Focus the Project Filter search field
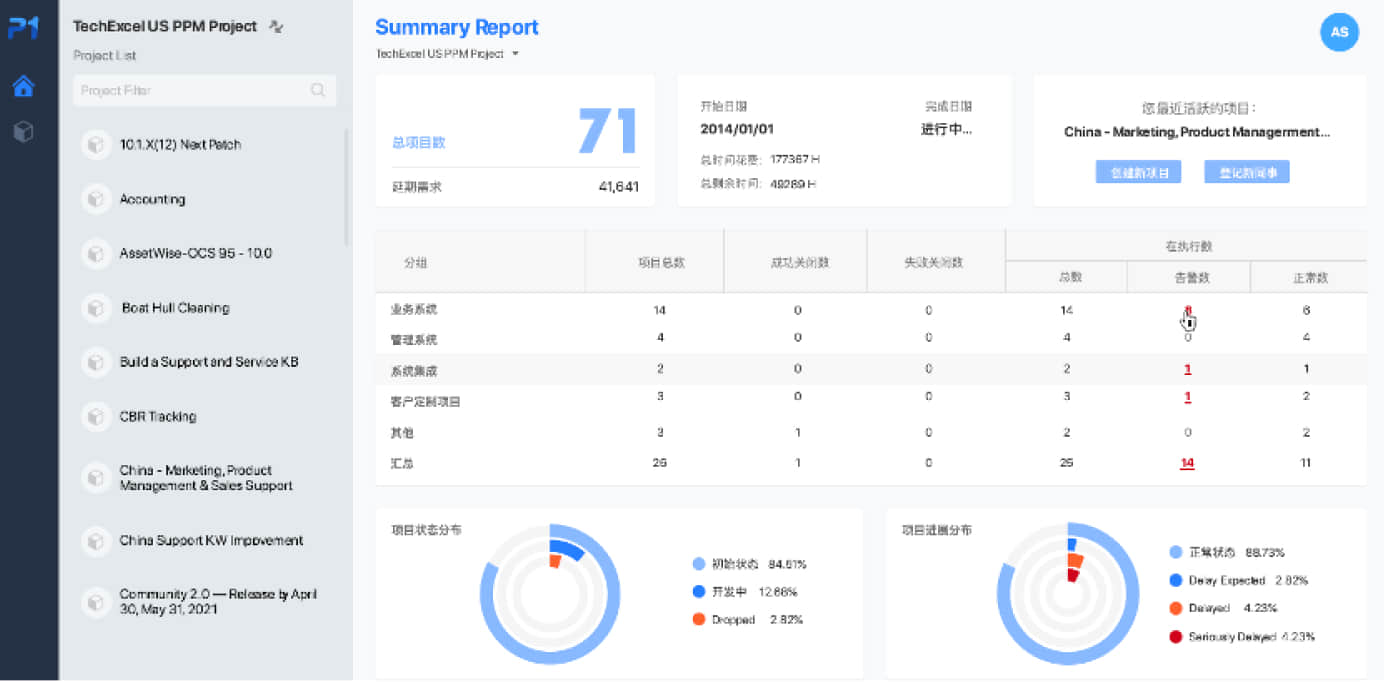This screenshot has height=682, width=1386. tap(205, 90)
